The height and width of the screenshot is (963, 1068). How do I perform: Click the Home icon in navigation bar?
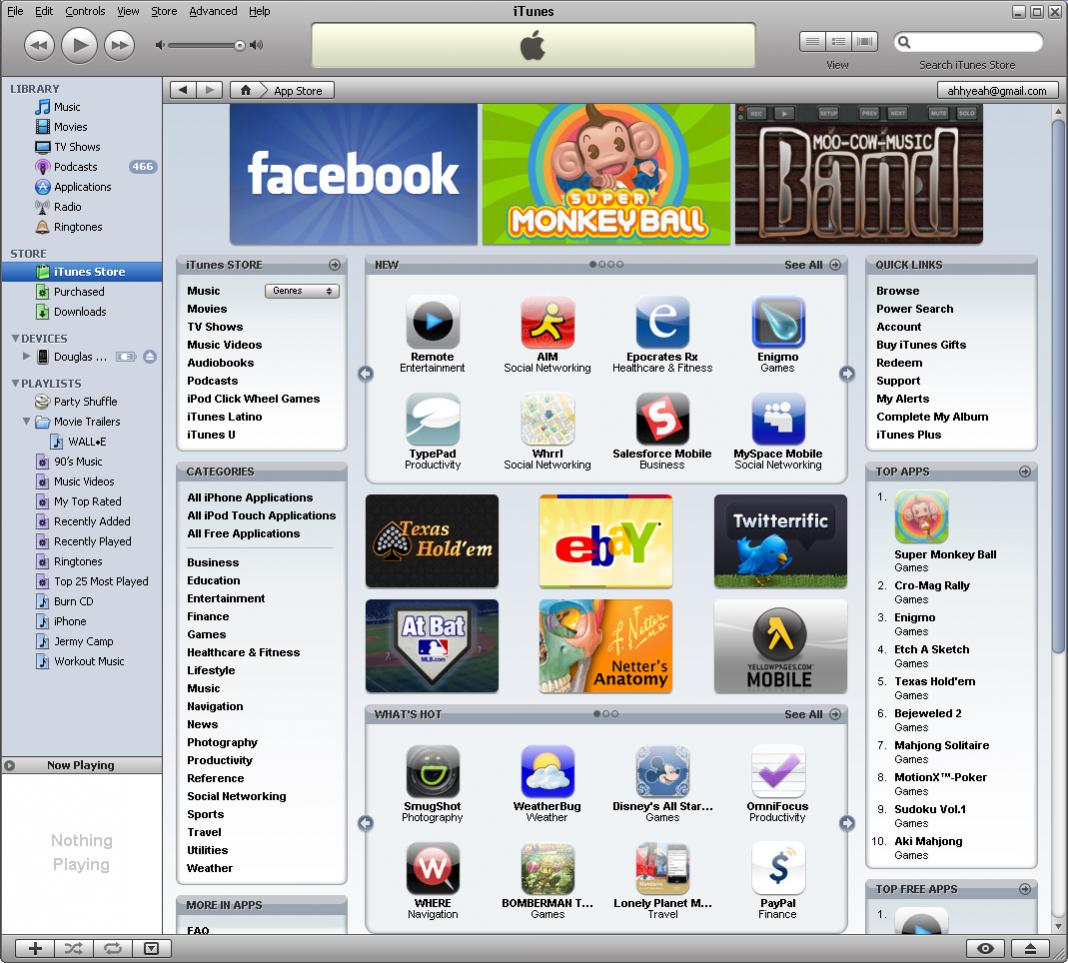246,90
